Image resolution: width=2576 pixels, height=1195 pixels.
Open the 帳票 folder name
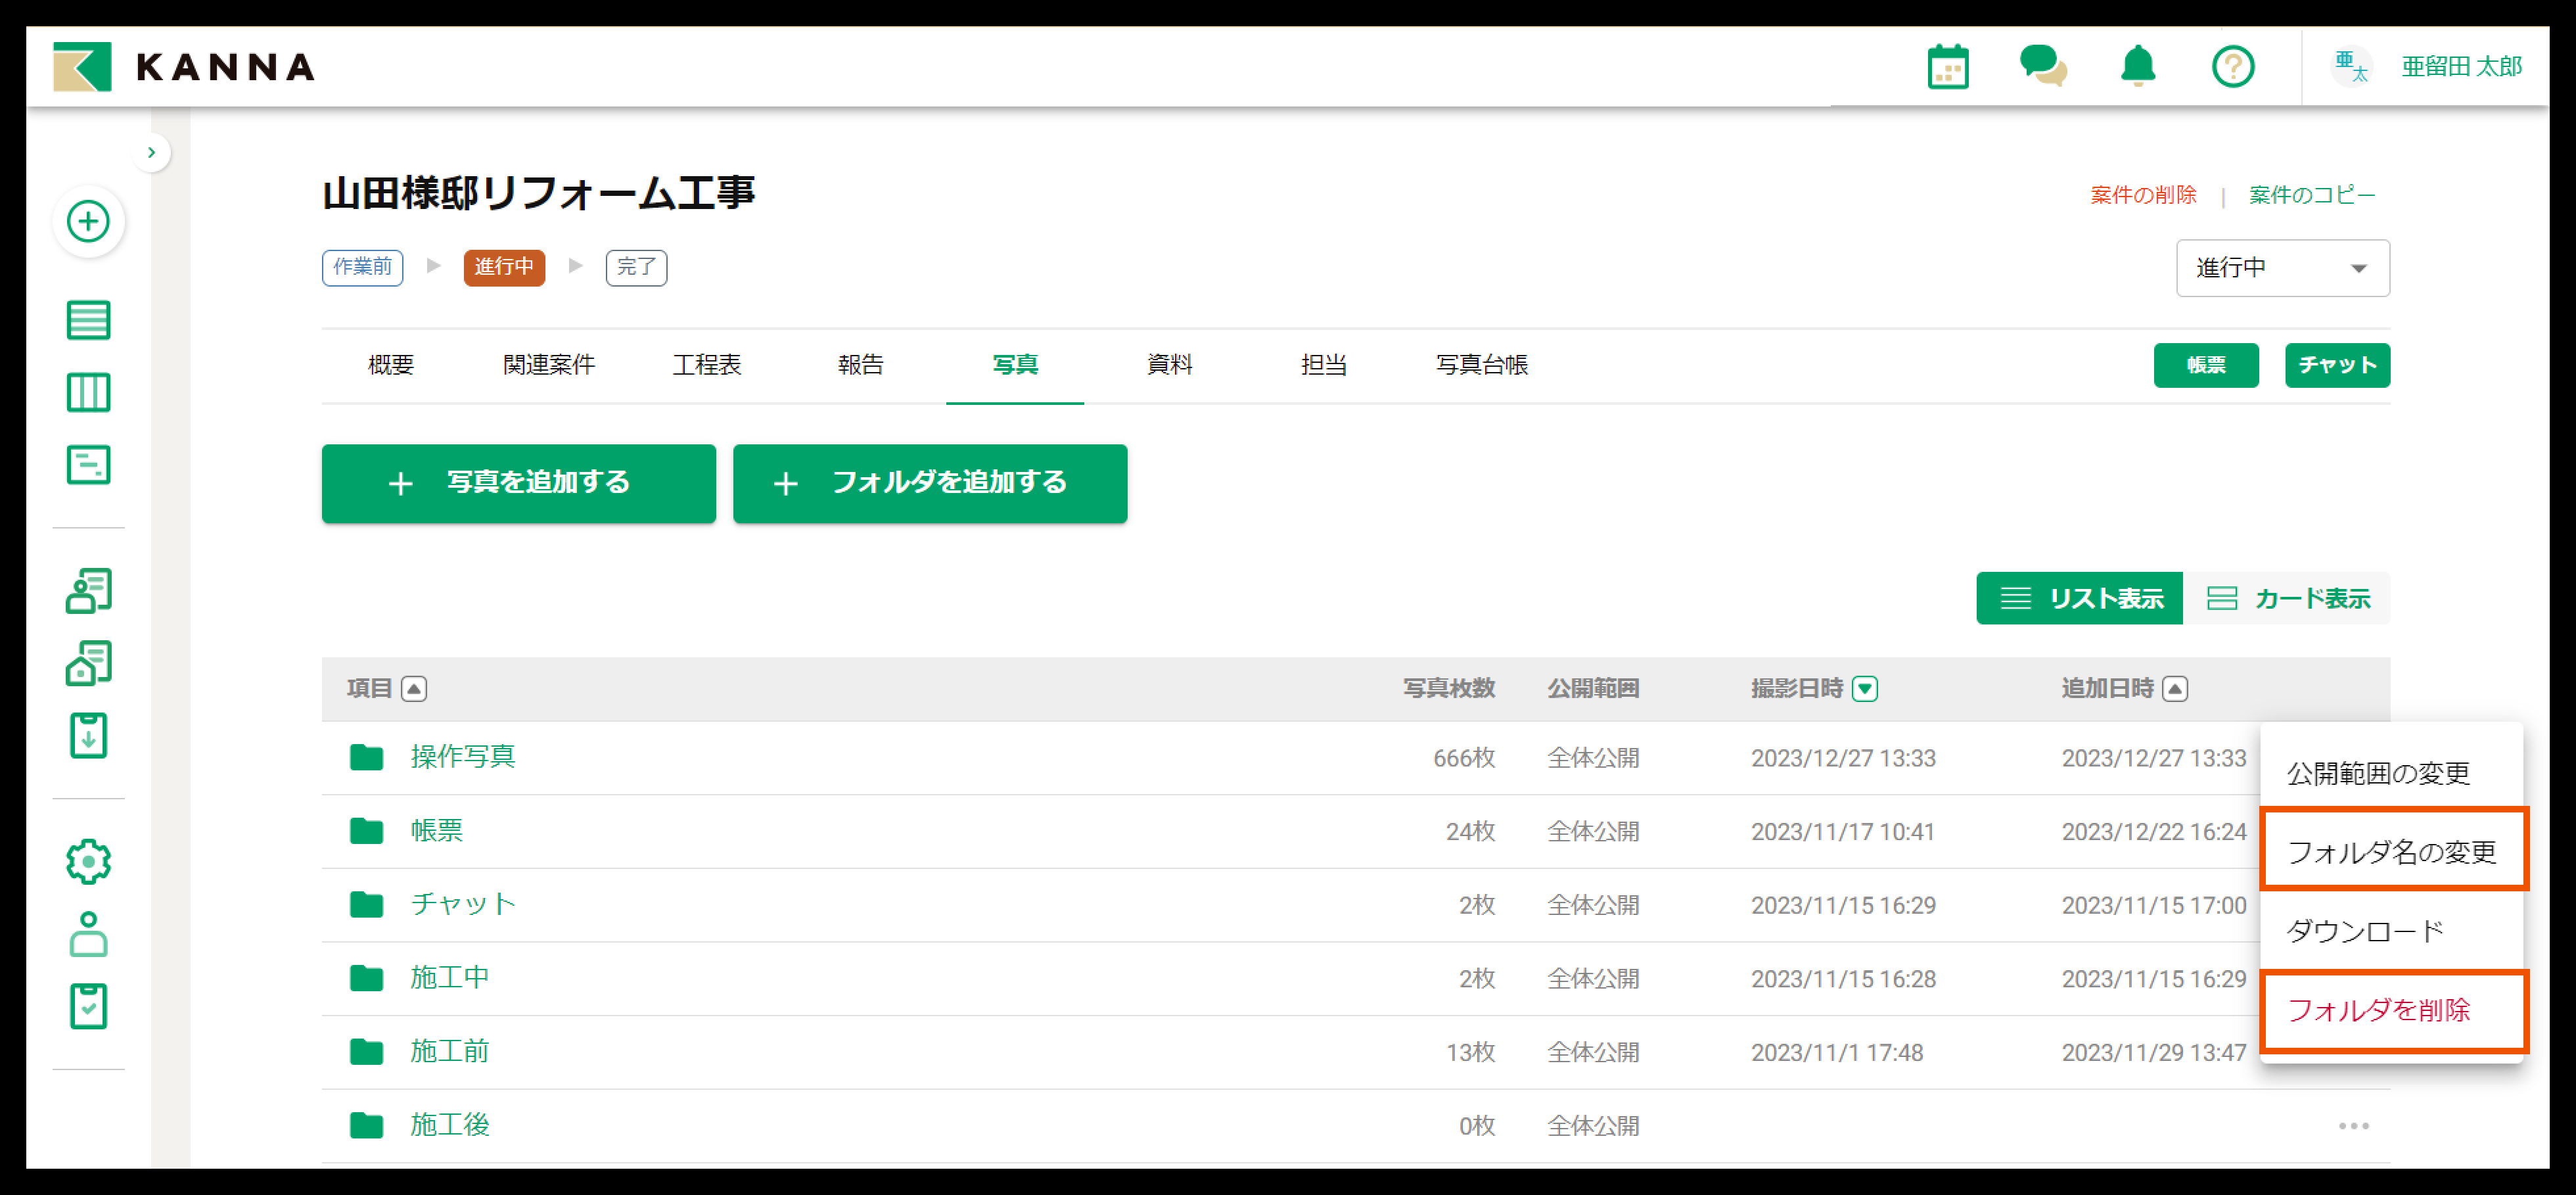pos(437,831)
